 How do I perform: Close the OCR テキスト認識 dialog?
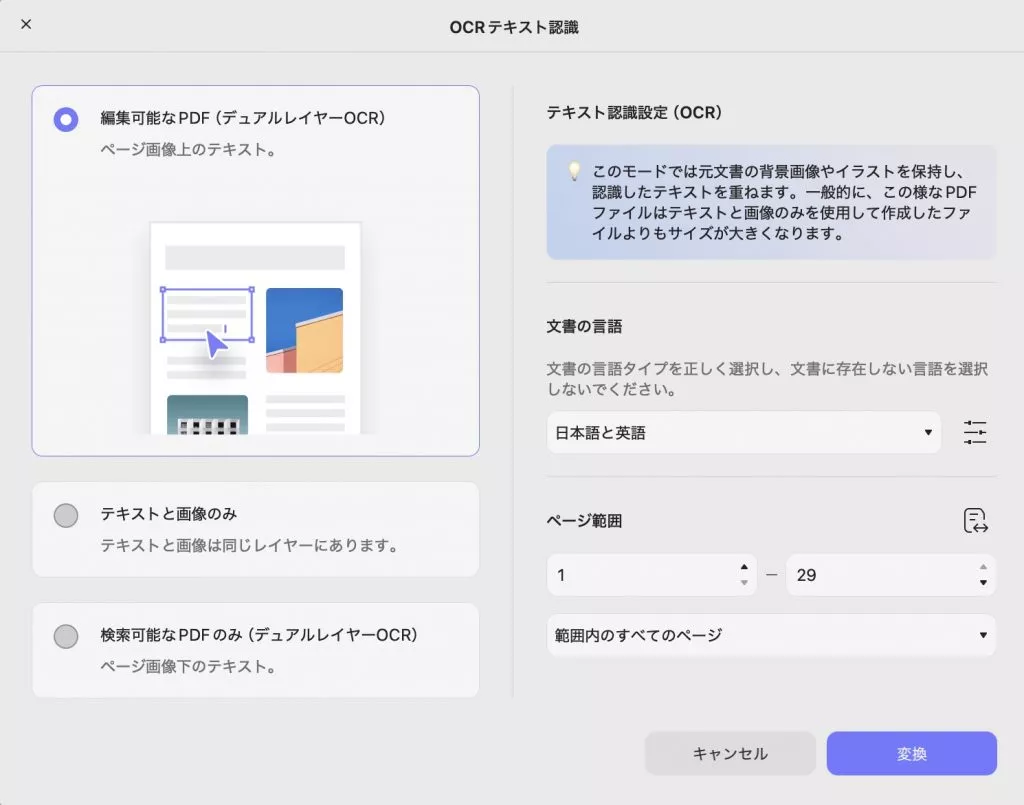tap(25, 24)
